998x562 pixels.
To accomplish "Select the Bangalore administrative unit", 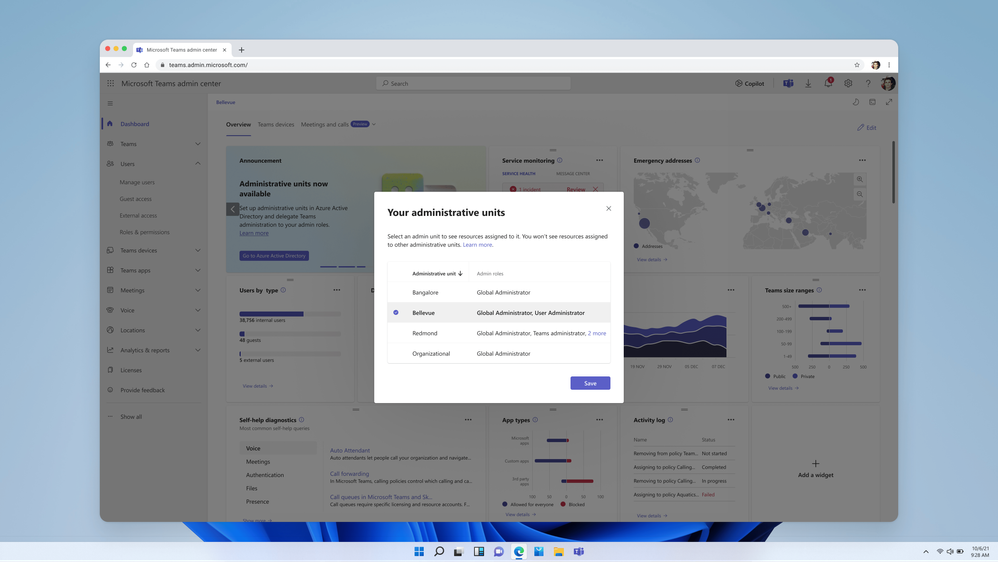I will [x=498, y=292].
